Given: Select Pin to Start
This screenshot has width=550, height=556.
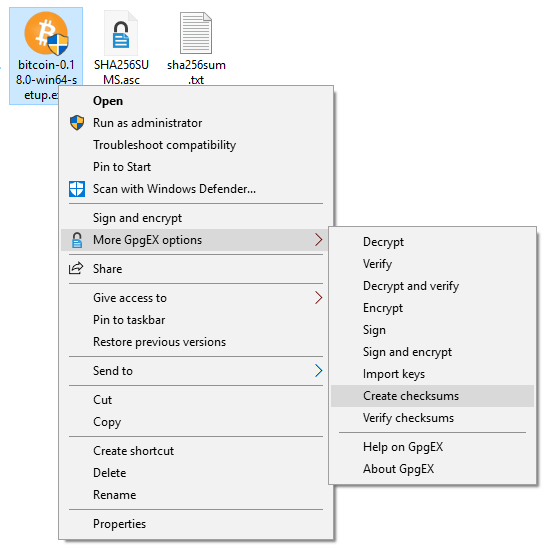Looking at the screenshot, I should [196, 167].
